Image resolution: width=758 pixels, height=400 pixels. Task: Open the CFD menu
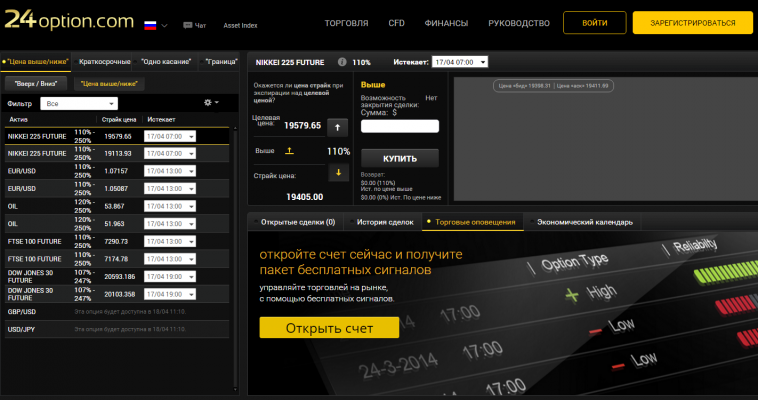click(396, 23)
